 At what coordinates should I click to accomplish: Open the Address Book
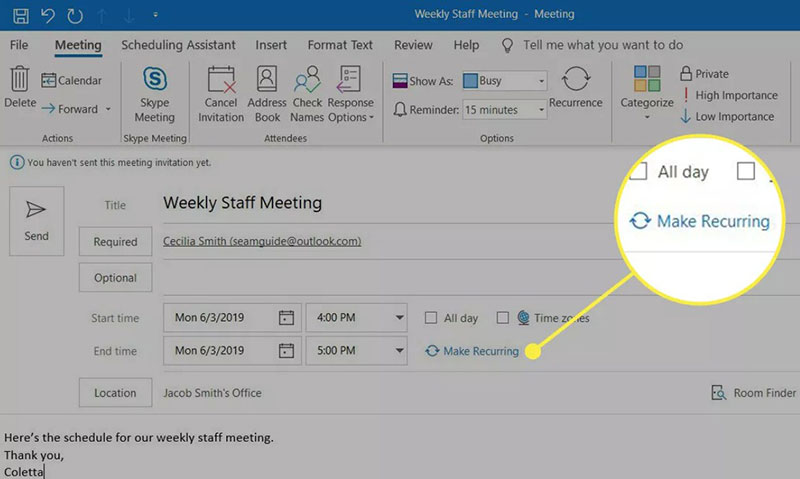click(x=267, y=95)
